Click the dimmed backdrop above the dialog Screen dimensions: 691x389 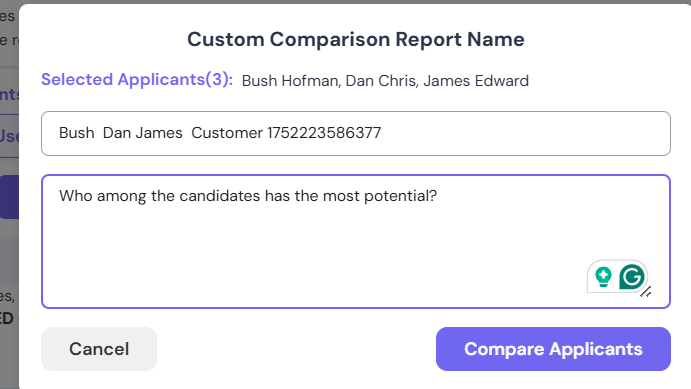pos(346,2)
